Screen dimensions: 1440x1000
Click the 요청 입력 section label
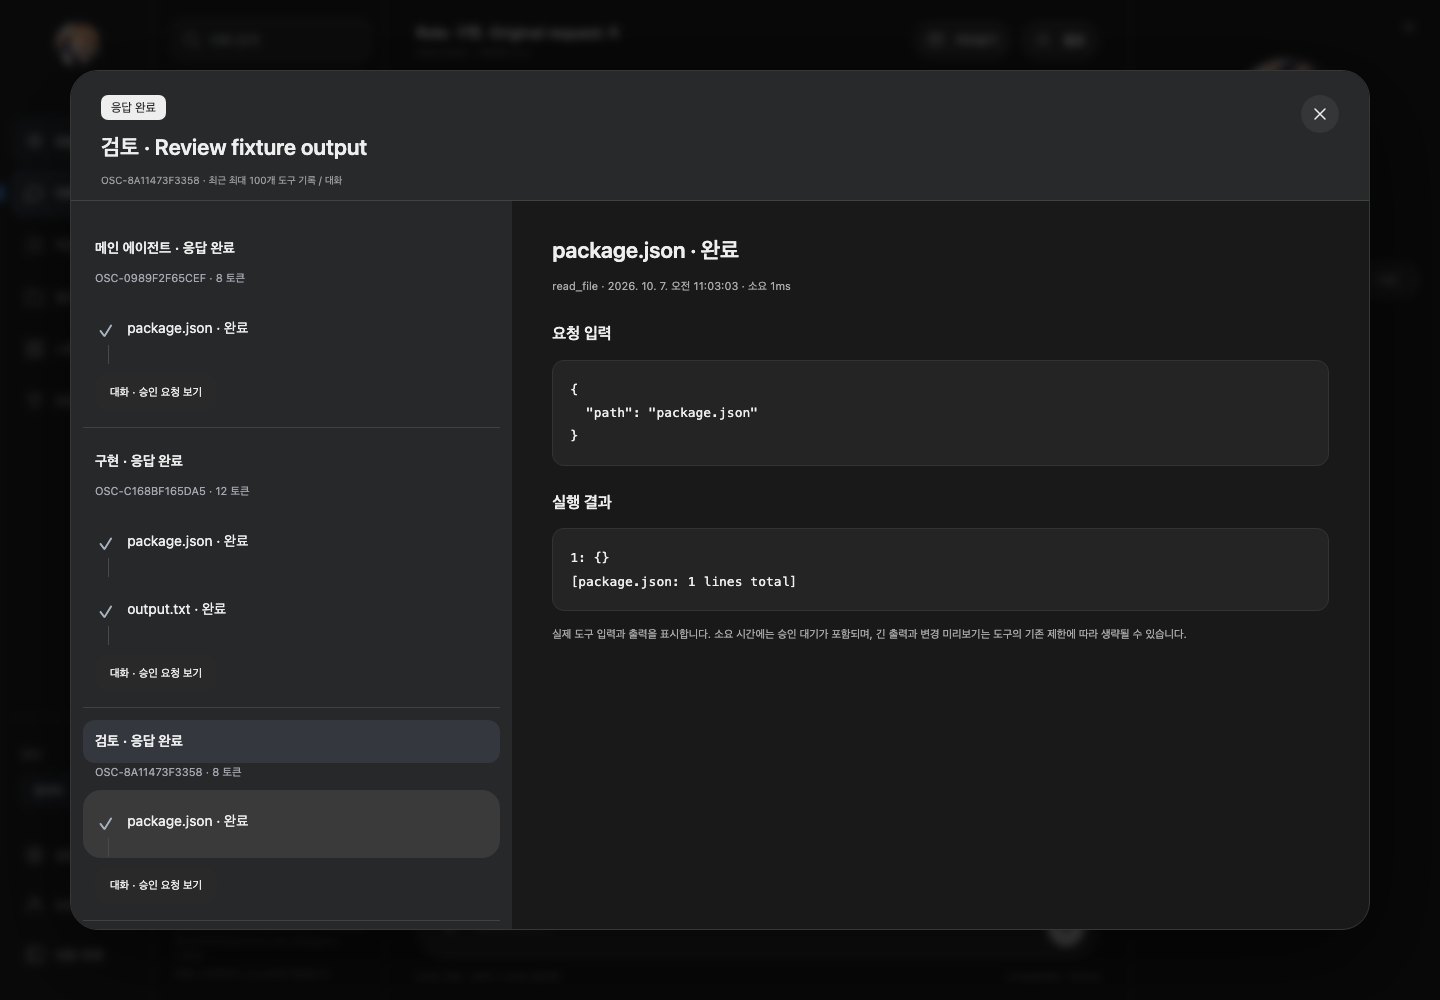(x=582, y=333)
